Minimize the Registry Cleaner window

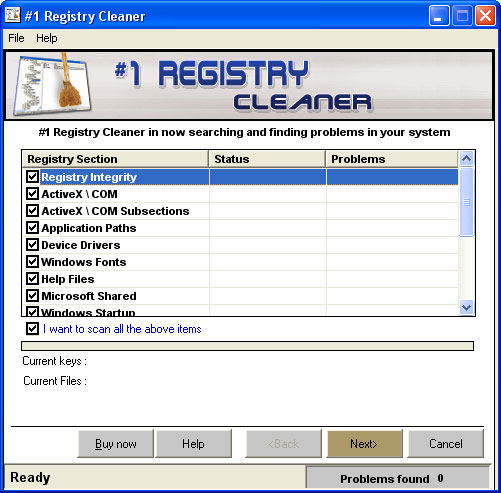tap(439, 16)
